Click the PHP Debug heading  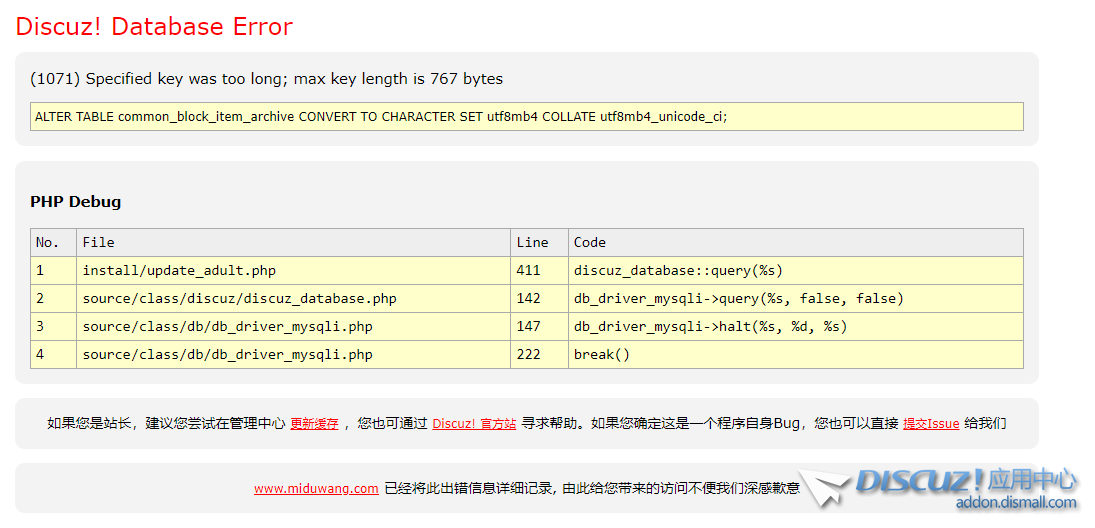tap(75, 202)
